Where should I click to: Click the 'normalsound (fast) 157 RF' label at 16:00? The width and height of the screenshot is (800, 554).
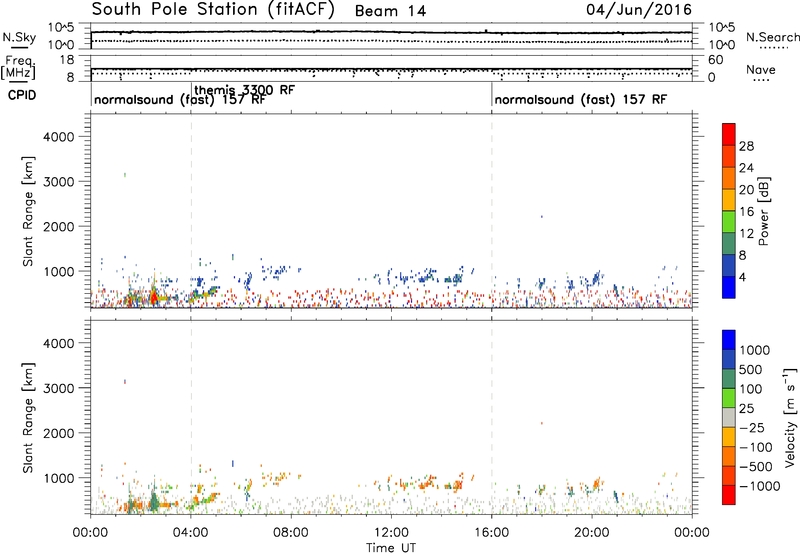click(581, 99)
